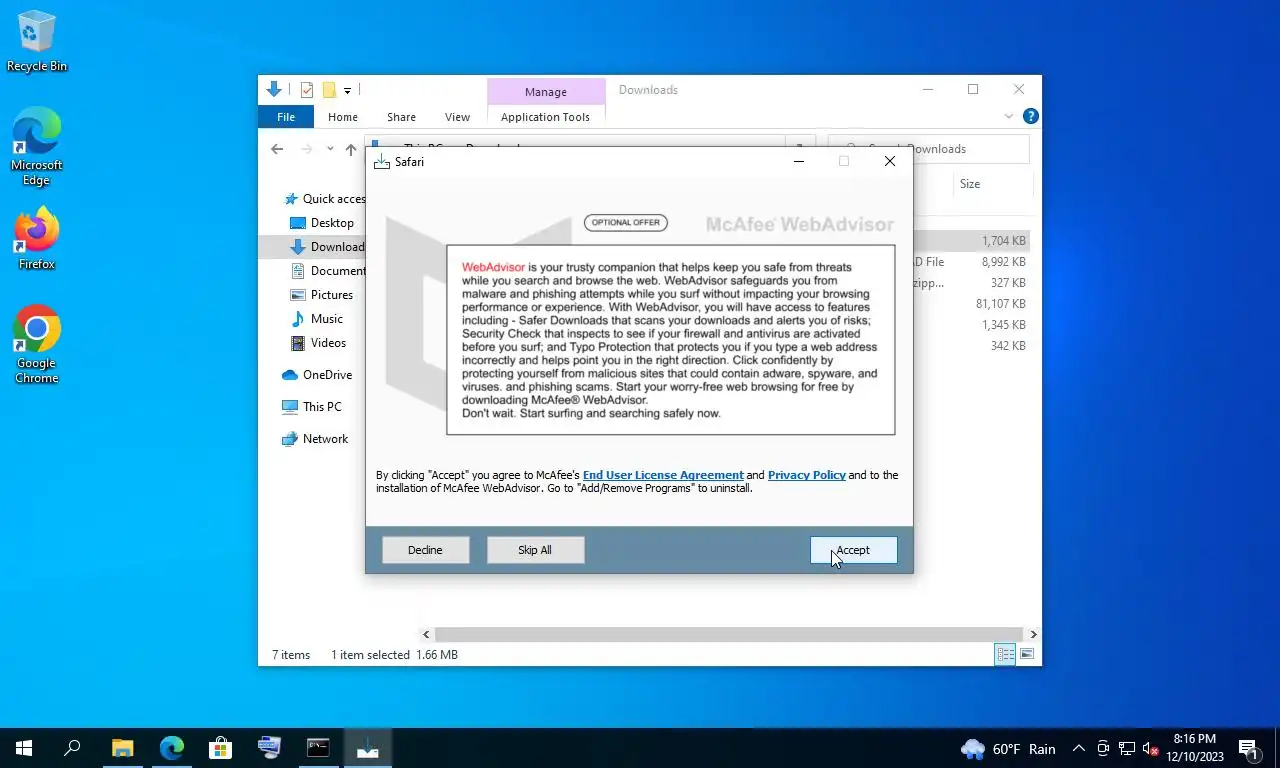
Task: Launch Firefox from the desktop
Action: click(37, 239)
